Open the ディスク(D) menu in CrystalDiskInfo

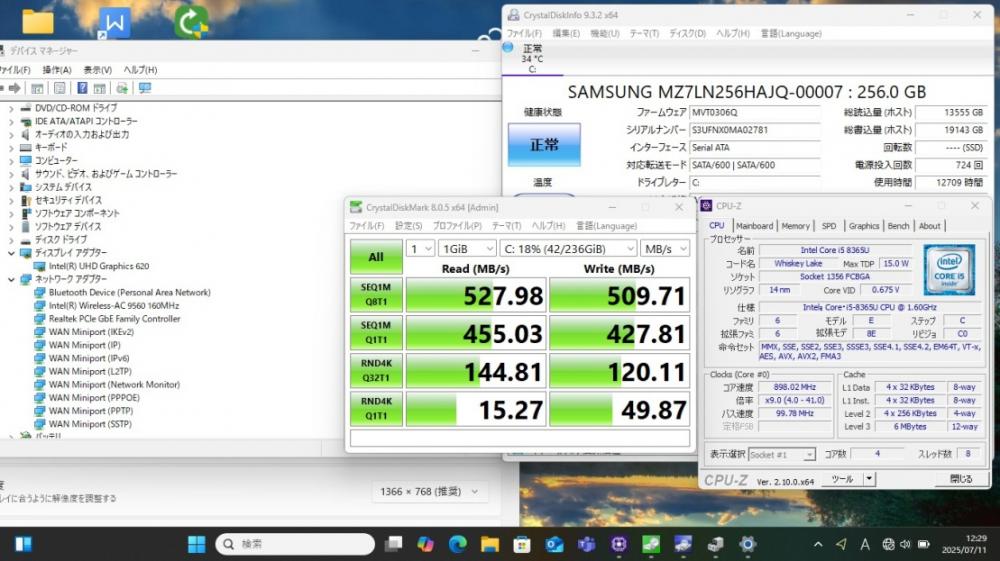pyautogui.click(x=687, y=33)
